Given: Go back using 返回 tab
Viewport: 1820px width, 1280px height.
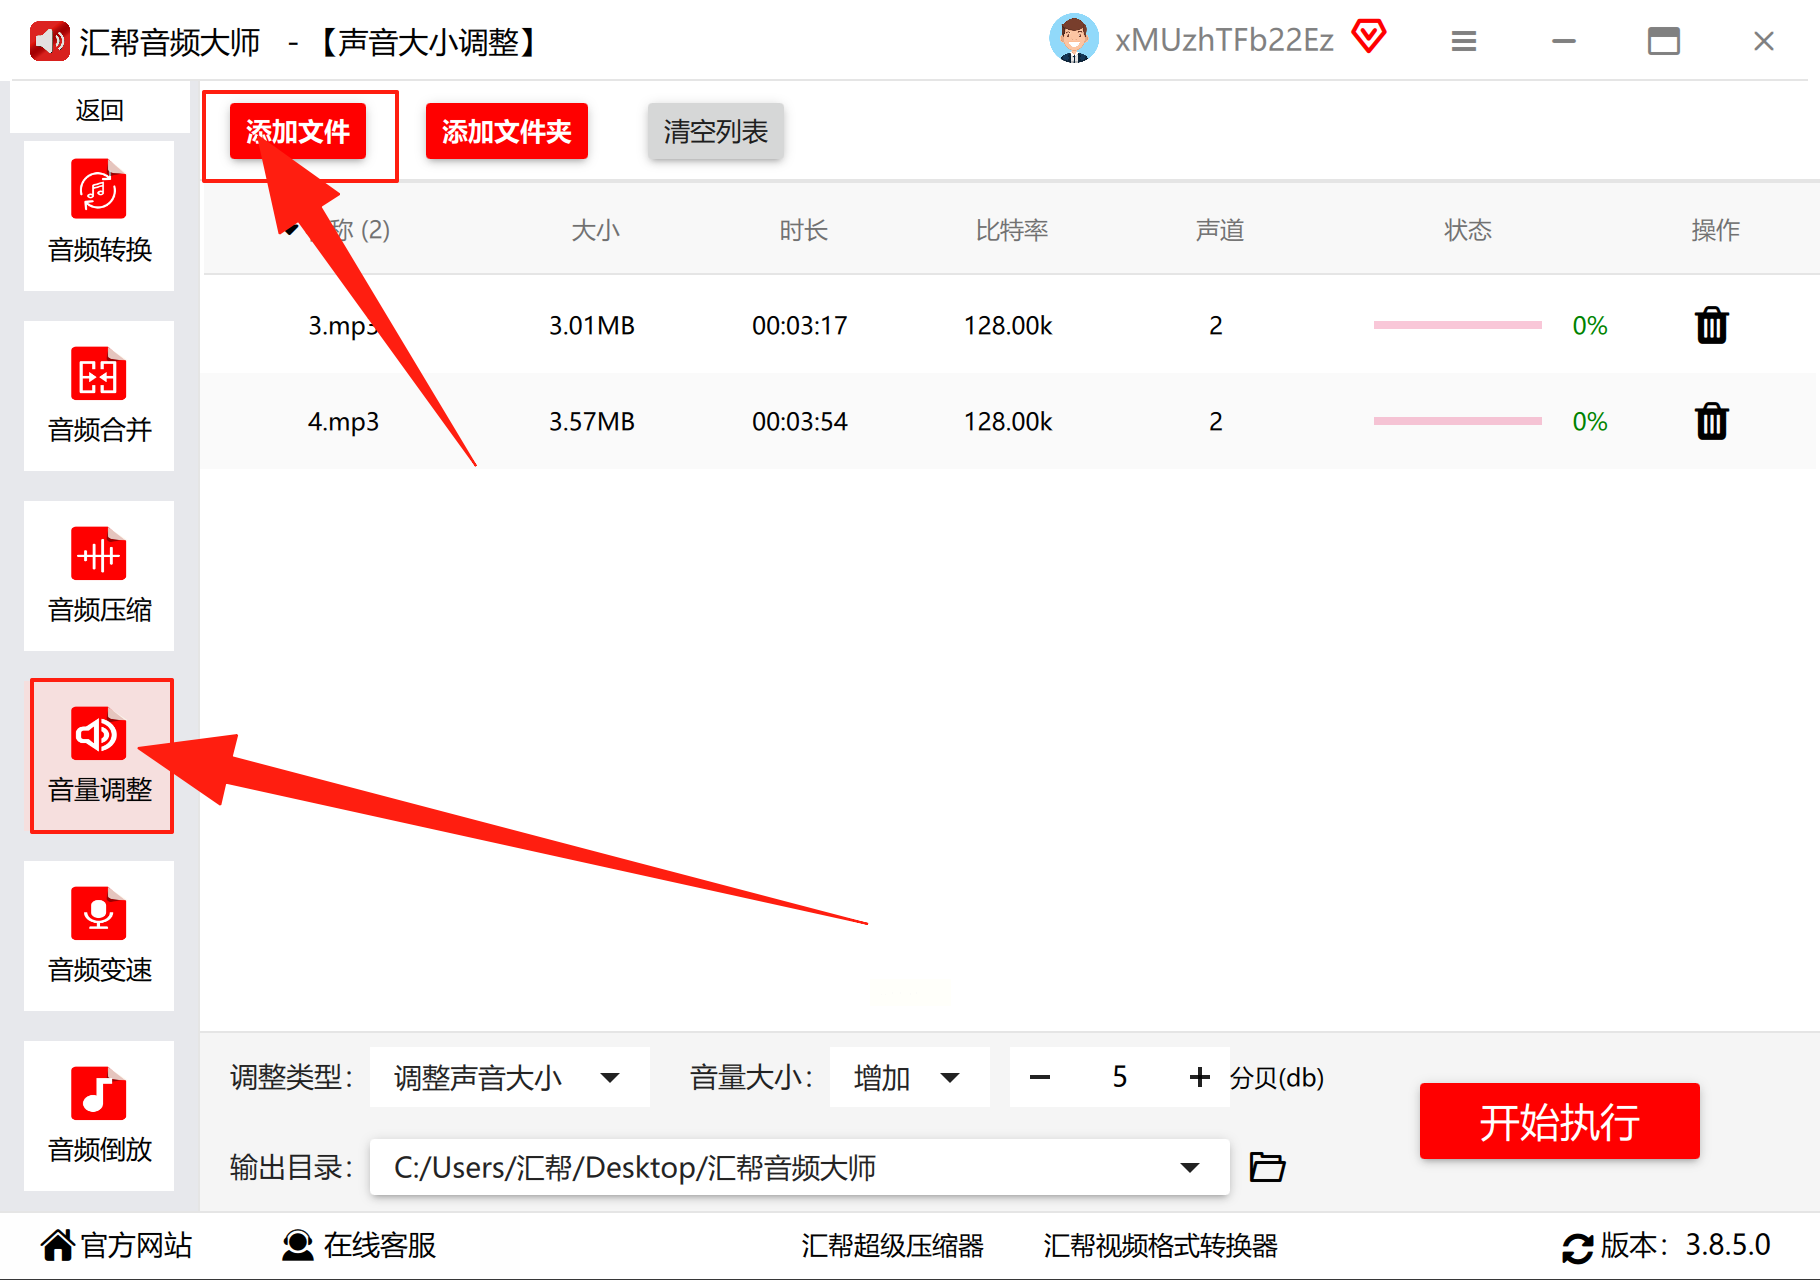Looking at the screenshot, I should (99, 109).
